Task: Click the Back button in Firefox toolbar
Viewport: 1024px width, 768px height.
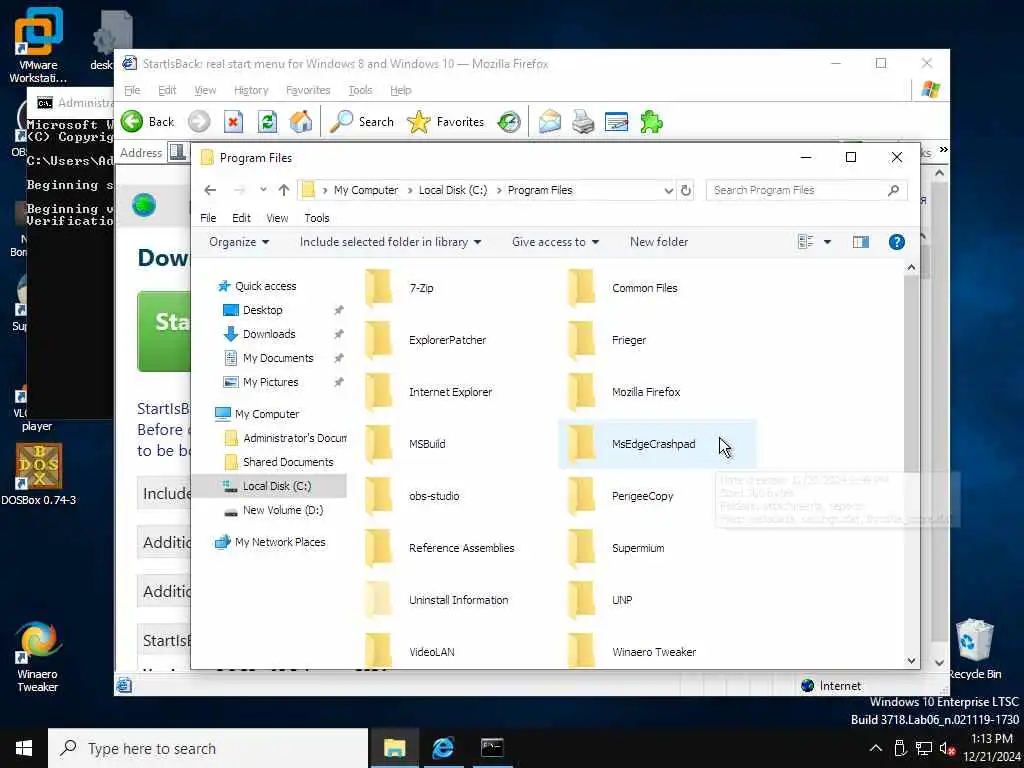Action: [x=148, y=121]
